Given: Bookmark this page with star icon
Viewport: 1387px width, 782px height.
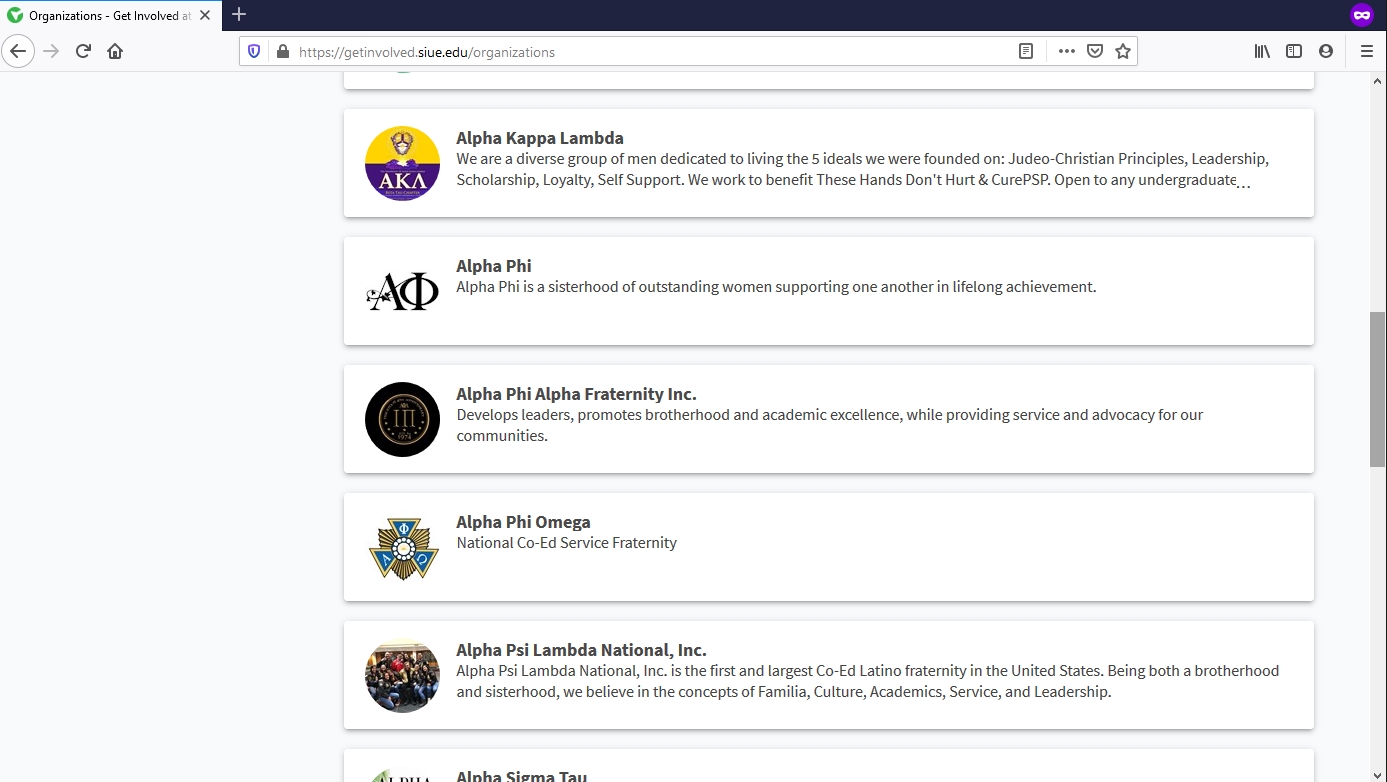Looking at the screenshot, I should 1123,51.
